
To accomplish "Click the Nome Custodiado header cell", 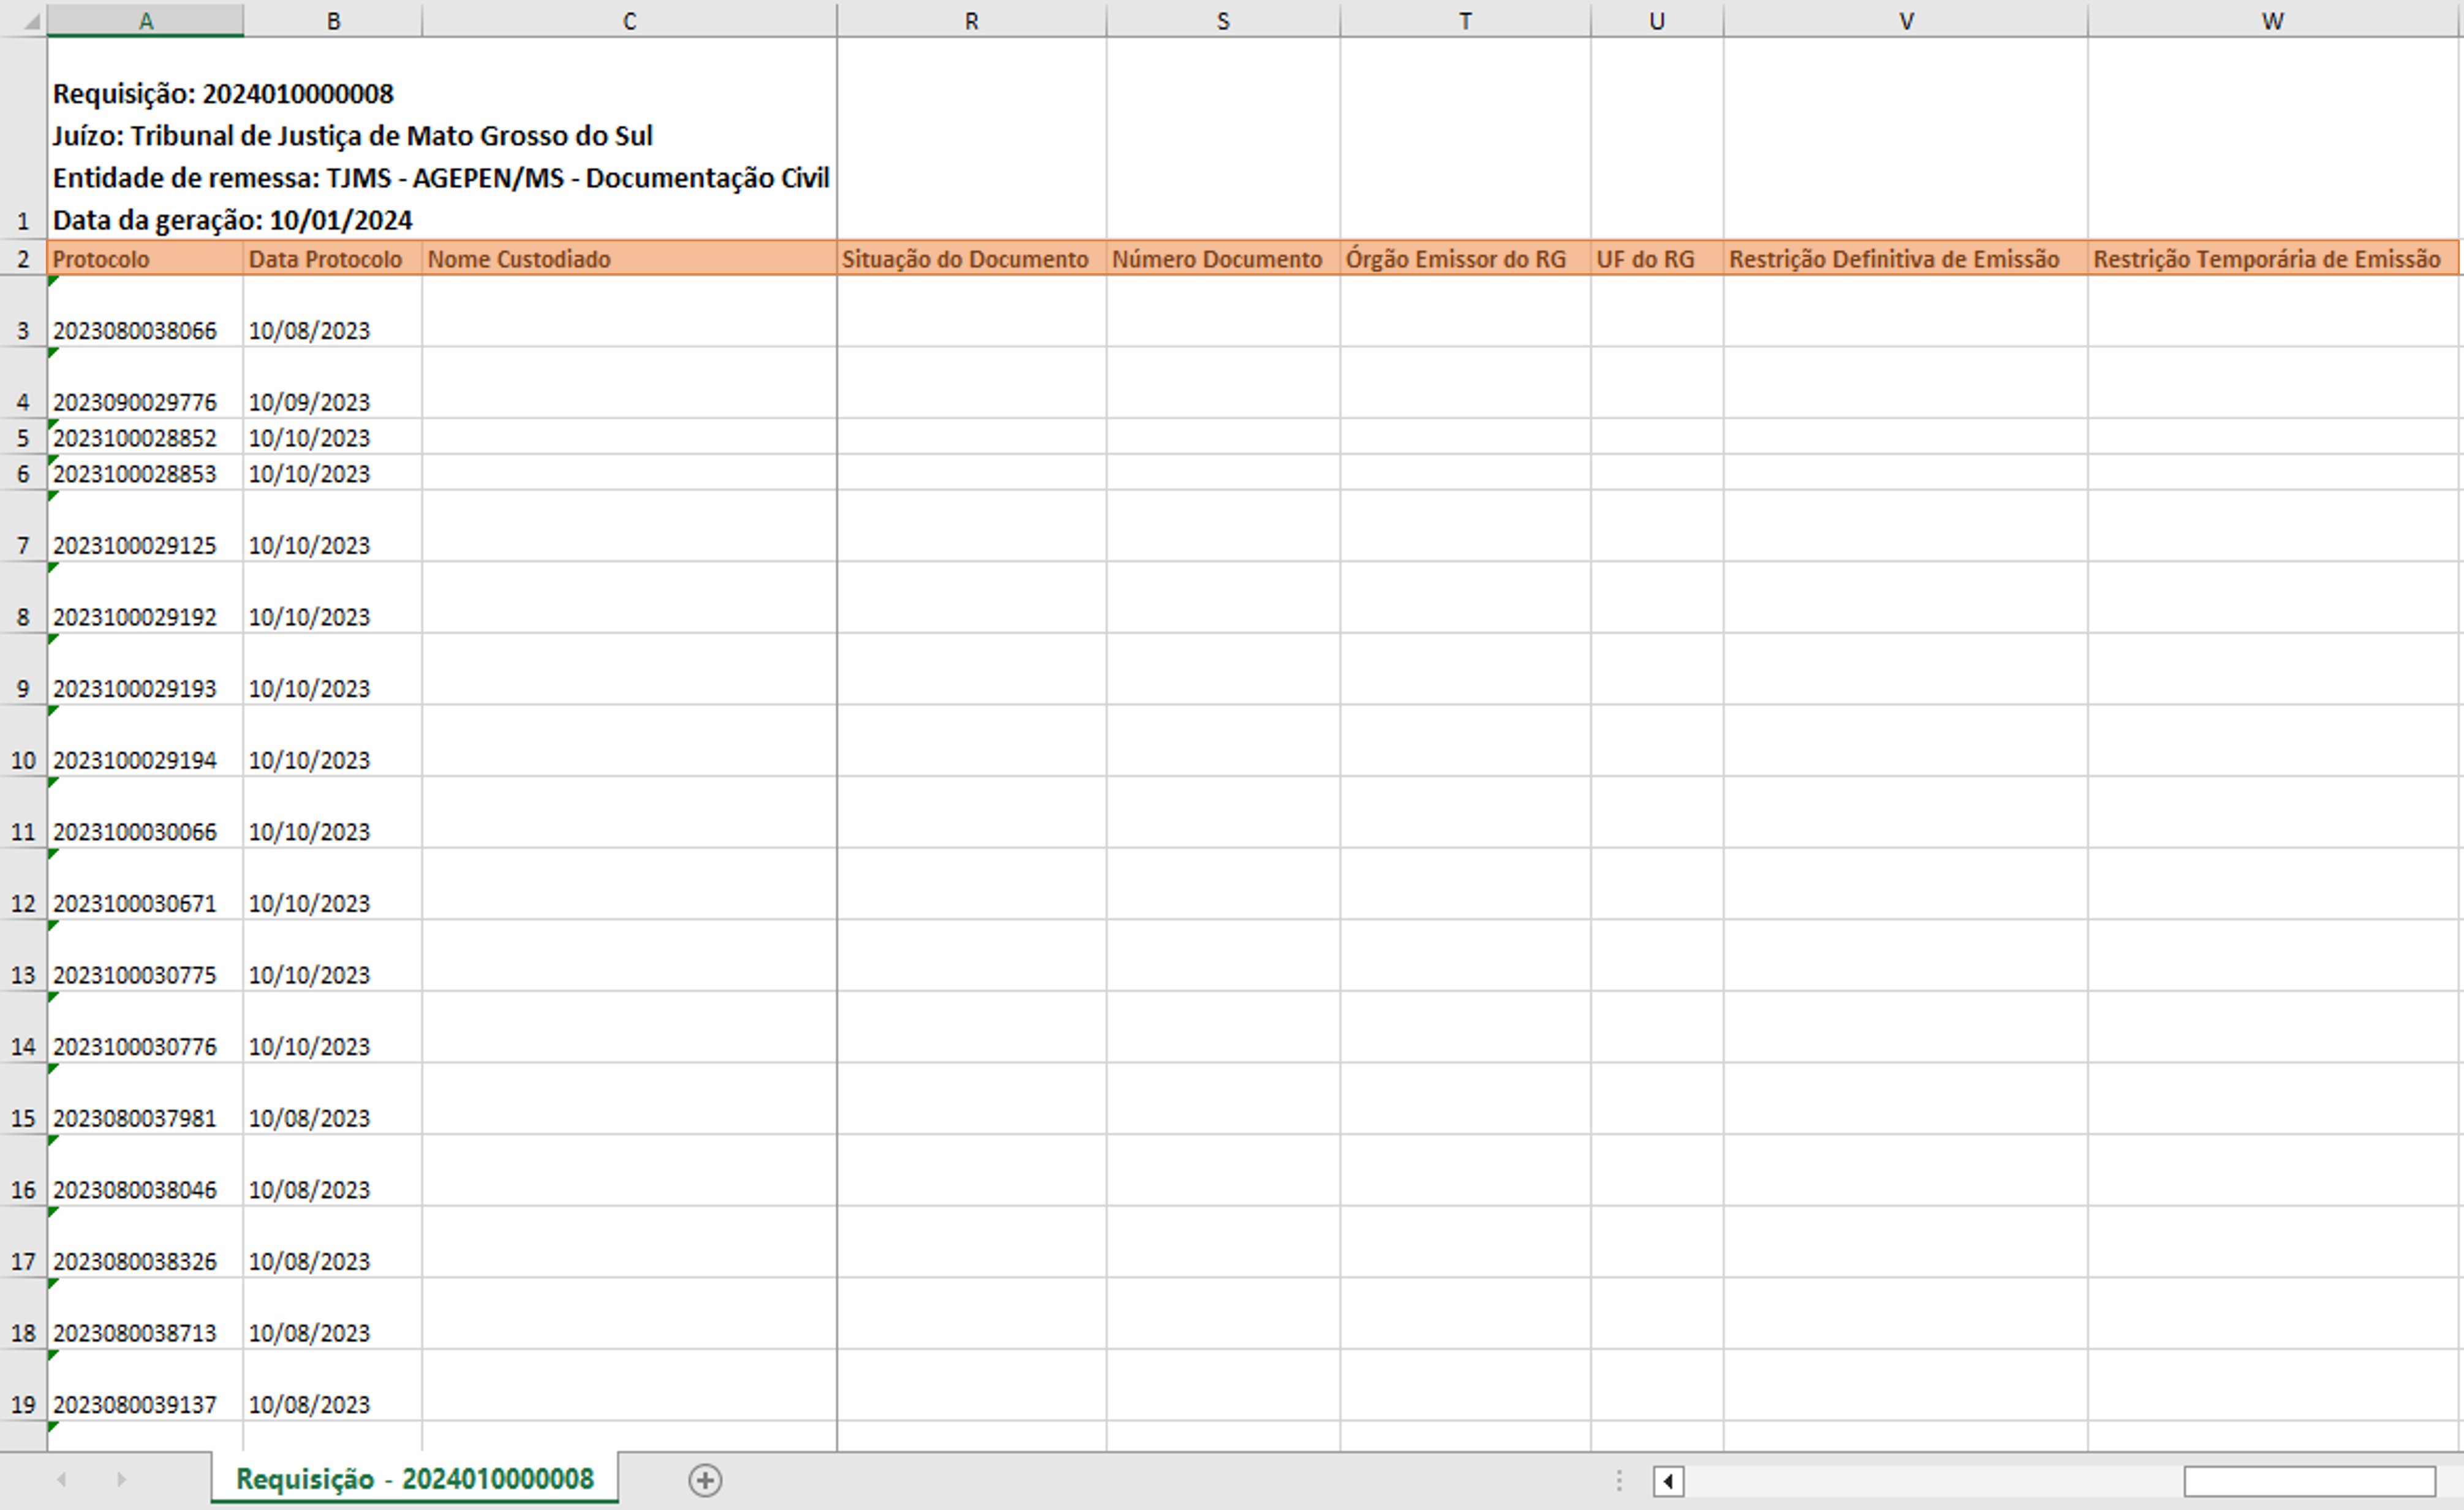I will 629,258.
